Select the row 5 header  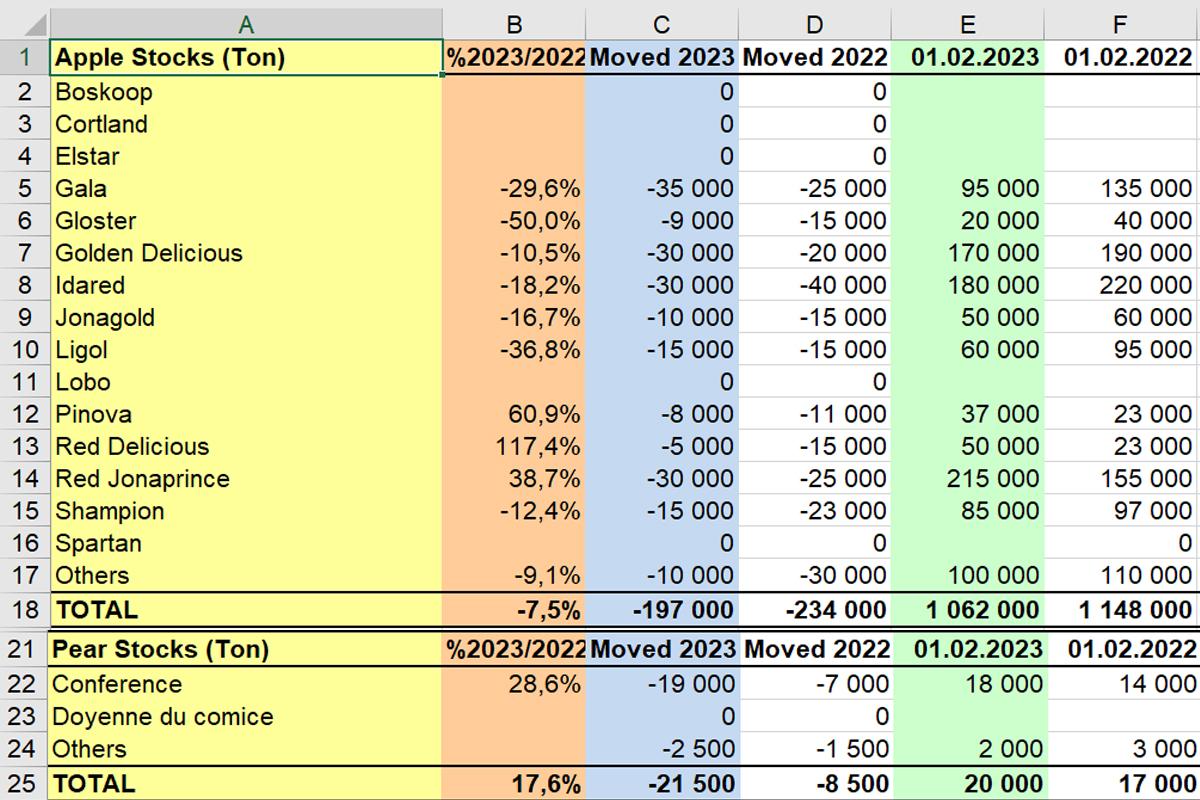(24, 189)
